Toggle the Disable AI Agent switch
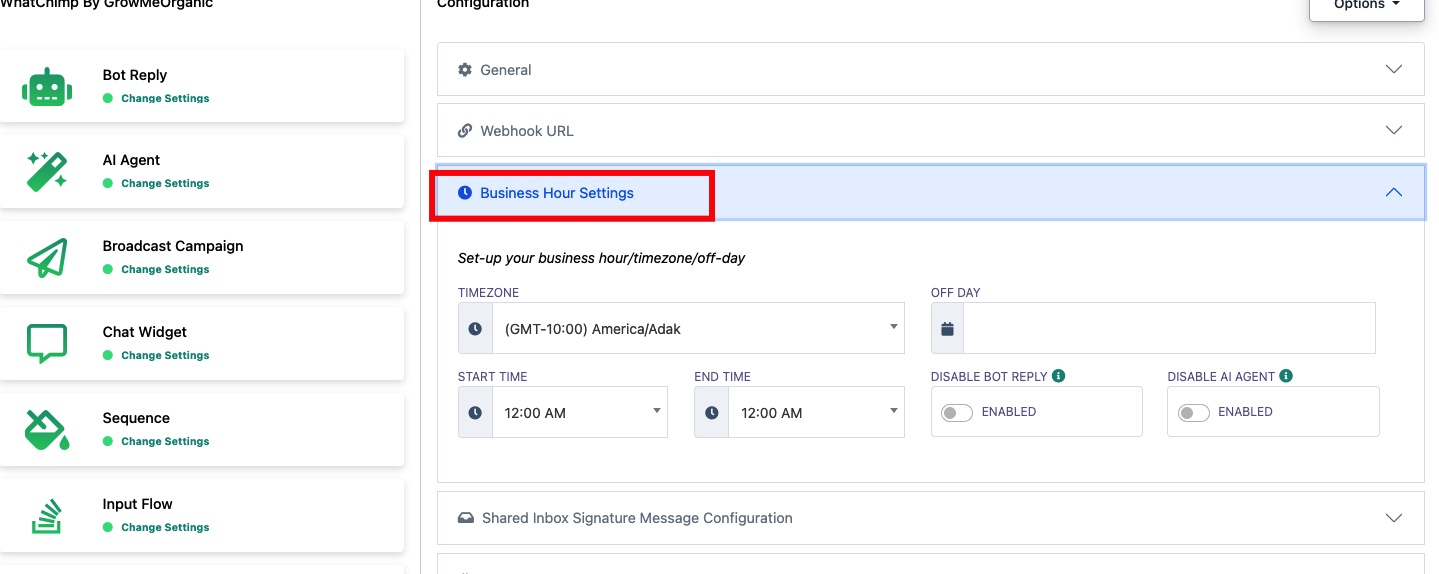This screenshot has width=1439, height=574. (1194, 413)
